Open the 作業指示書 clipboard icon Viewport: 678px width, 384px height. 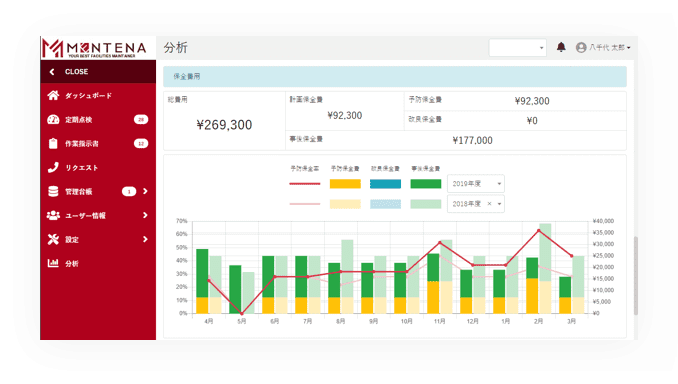(53, 143)
